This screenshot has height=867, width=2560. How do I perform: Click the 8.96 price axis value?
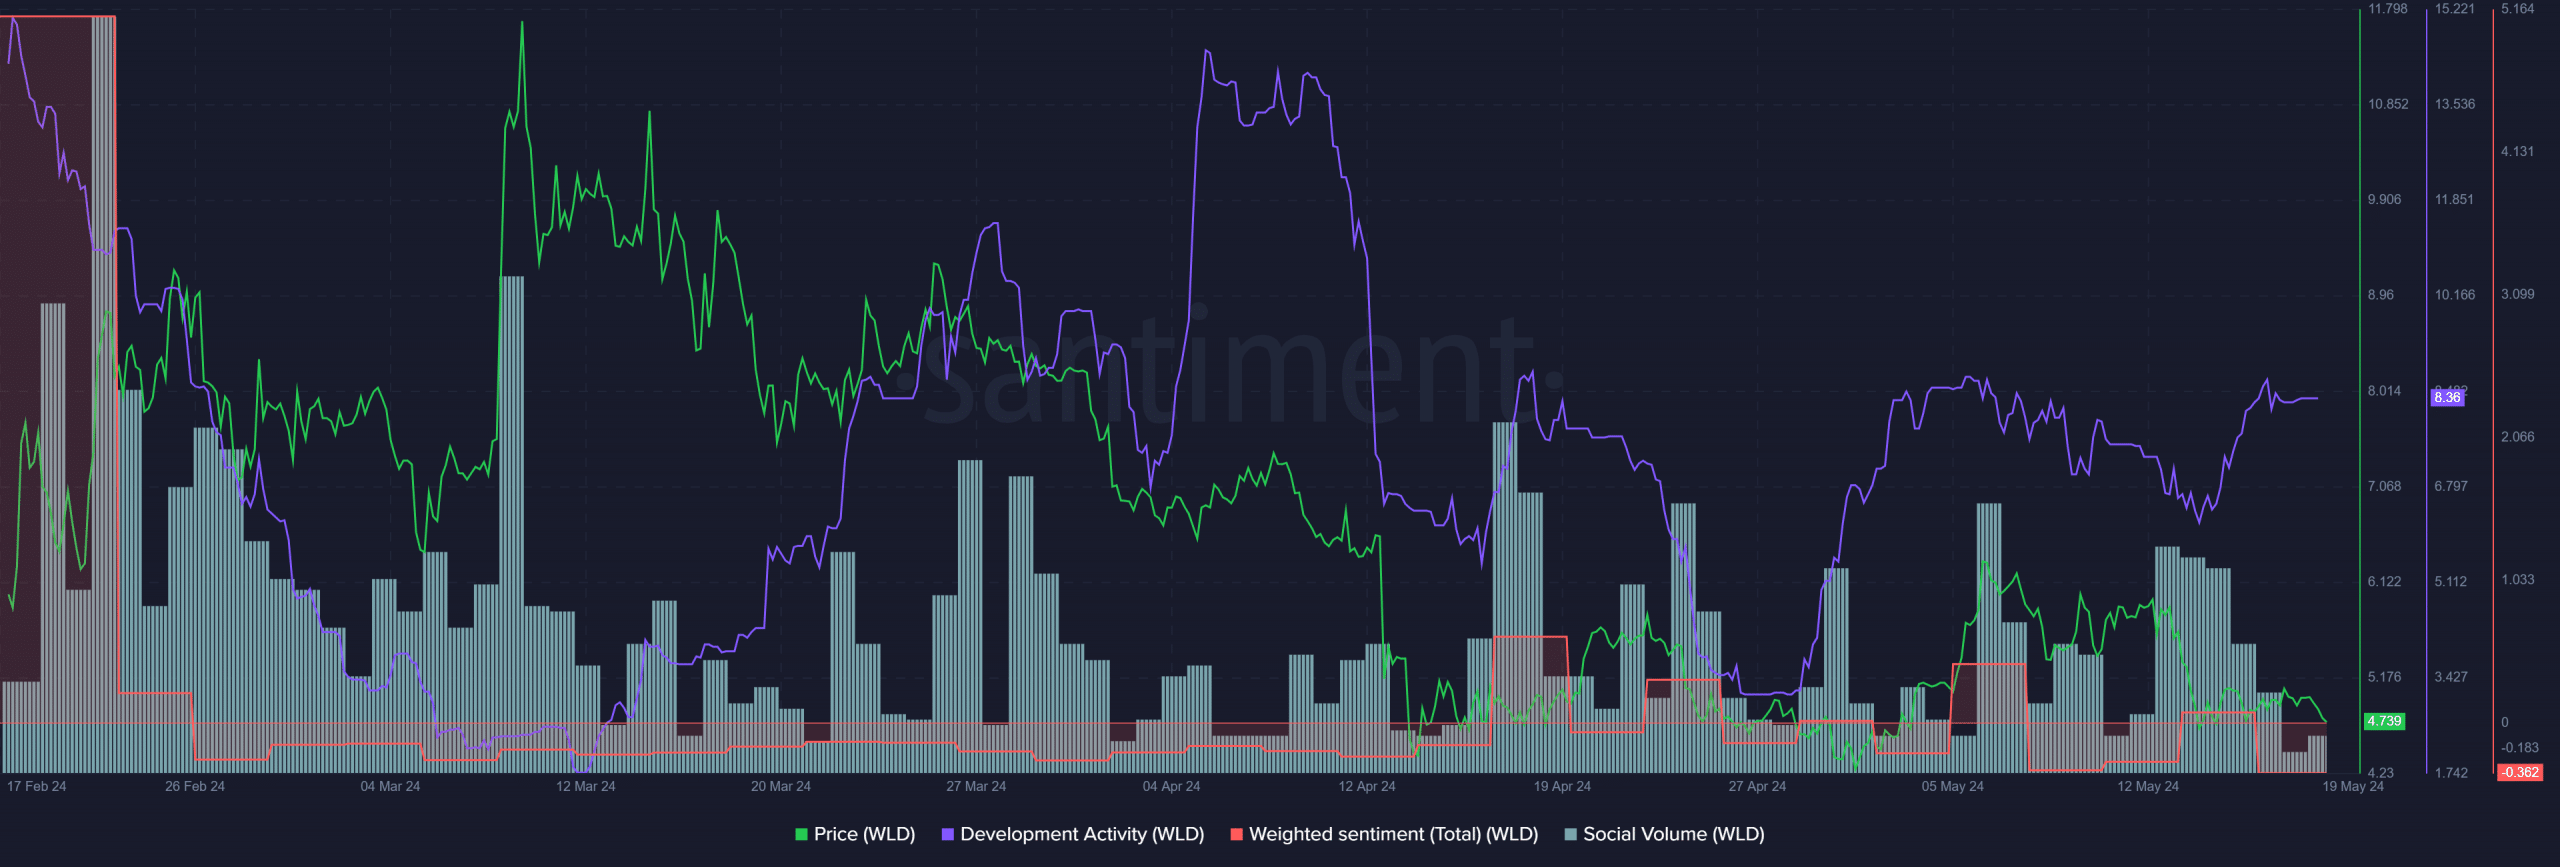click(2381, 295)
